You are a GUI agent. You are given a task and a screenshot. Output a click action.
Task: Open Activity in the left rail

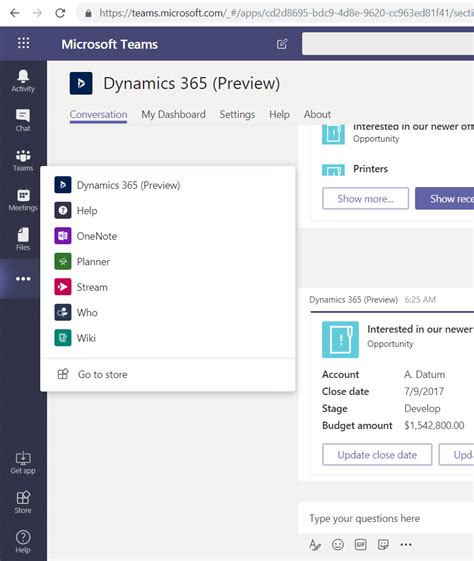point(23,81)
